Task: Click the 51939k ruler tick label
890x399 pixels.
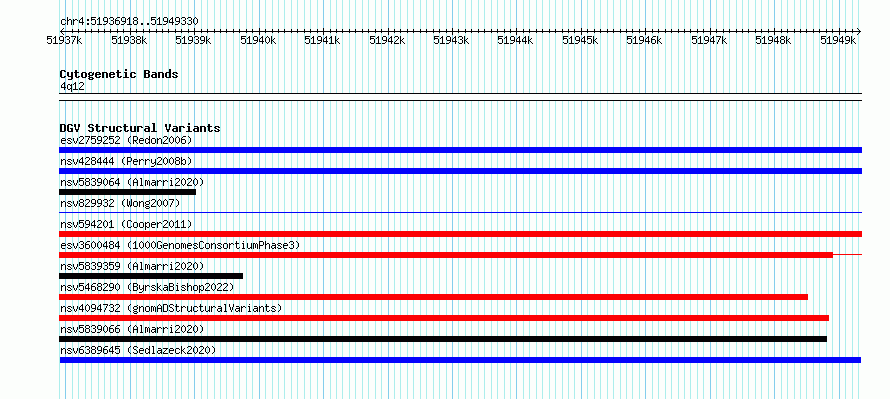Action: pos(194,40)
